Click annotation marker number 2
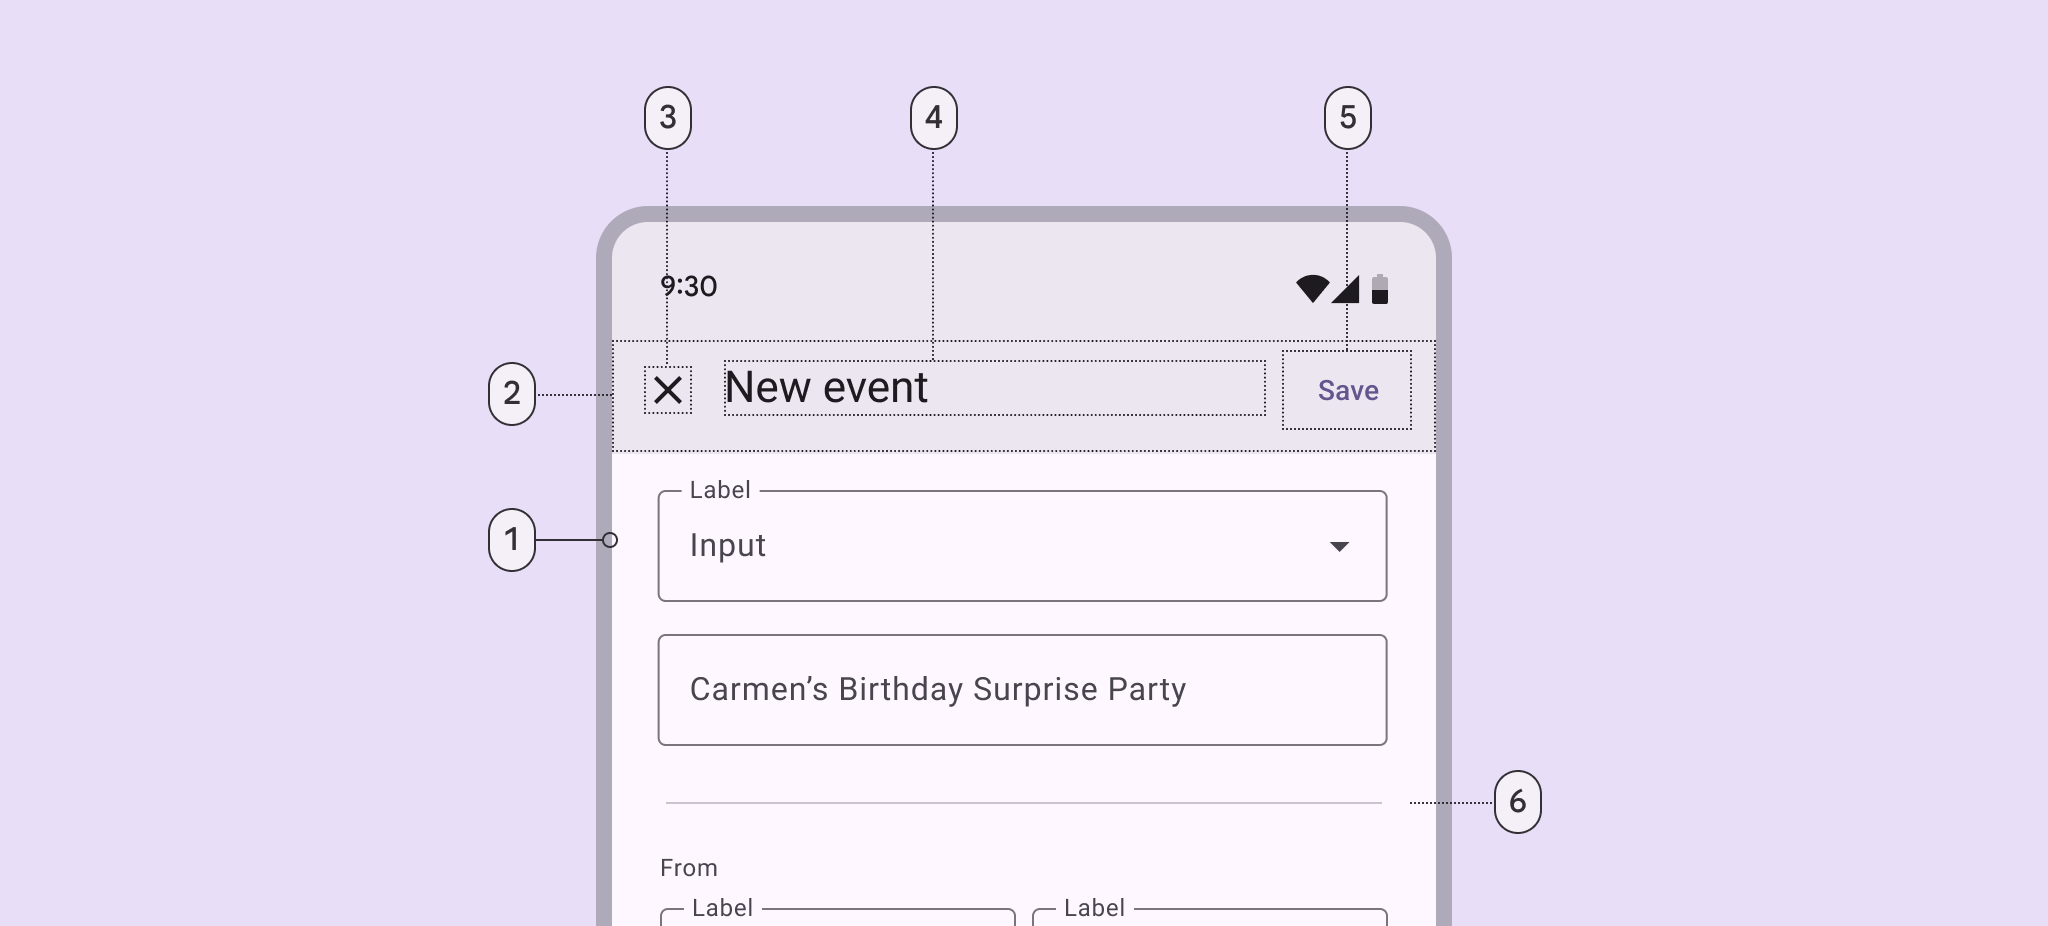 click(512, 394)
